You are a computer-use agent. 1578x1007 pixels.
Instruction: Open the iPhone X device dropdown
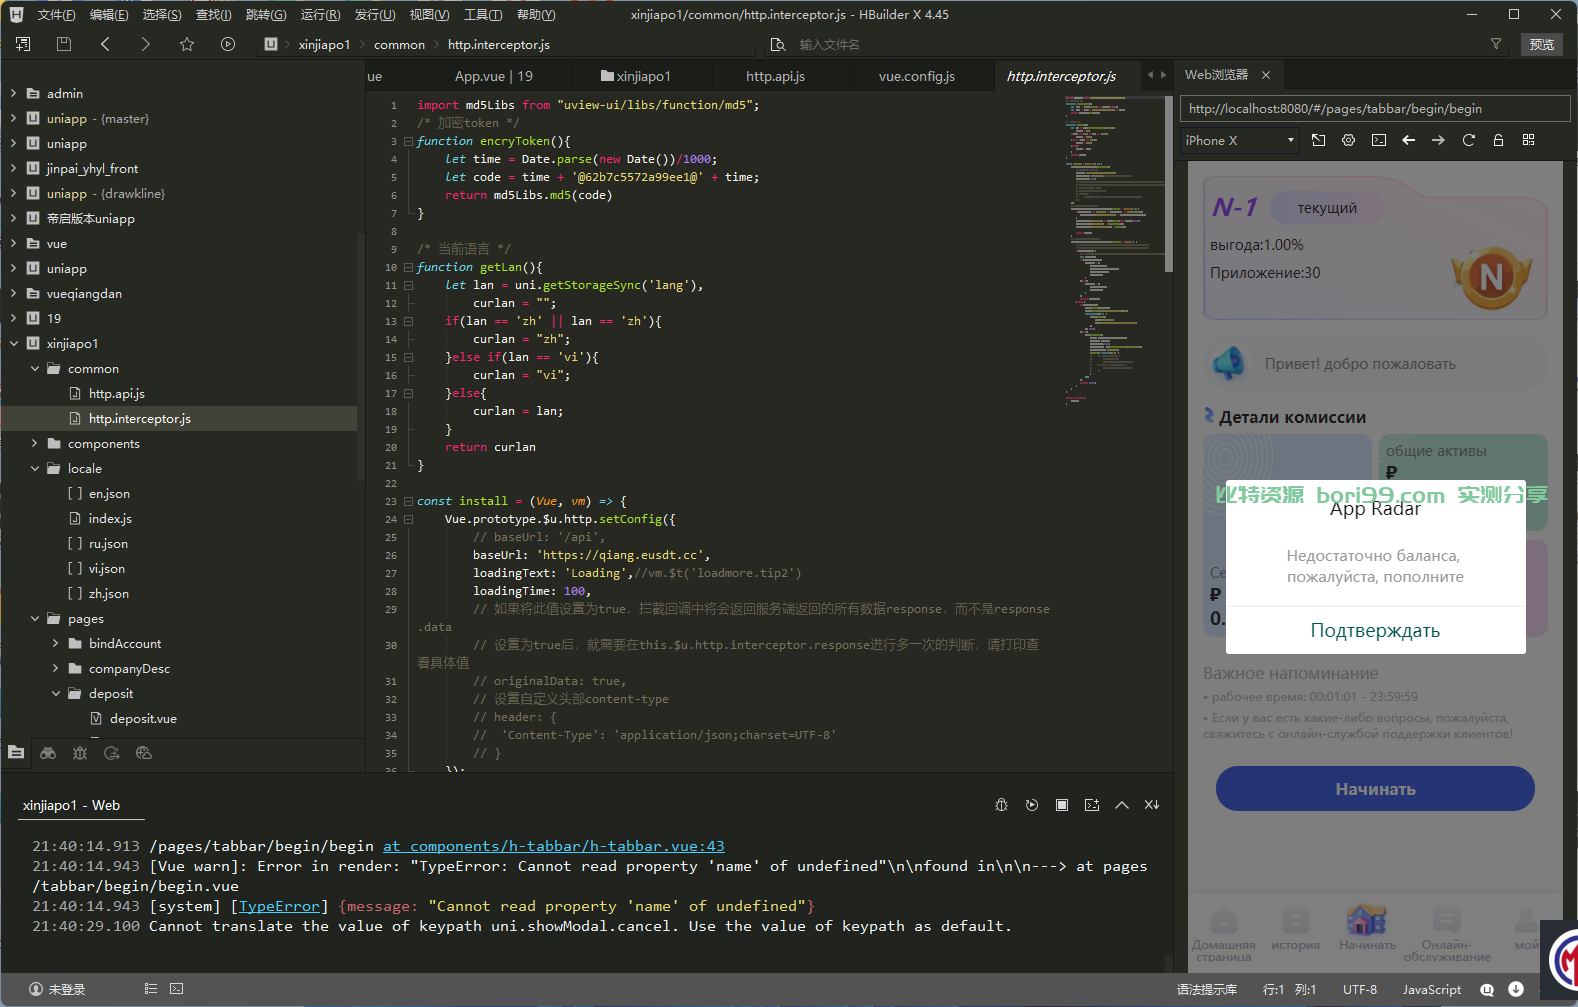pyautogui.click(x=1239, y=140)
